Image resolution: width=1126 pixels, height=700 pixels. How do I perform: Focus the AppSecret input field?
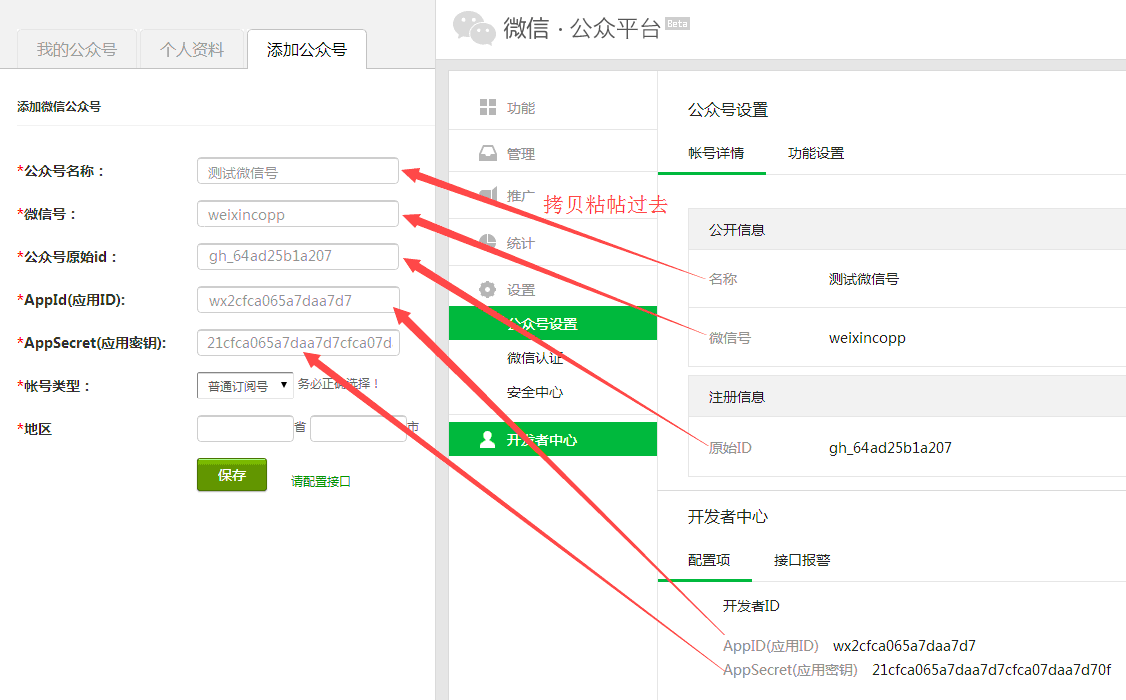click(x=298, y=343)
